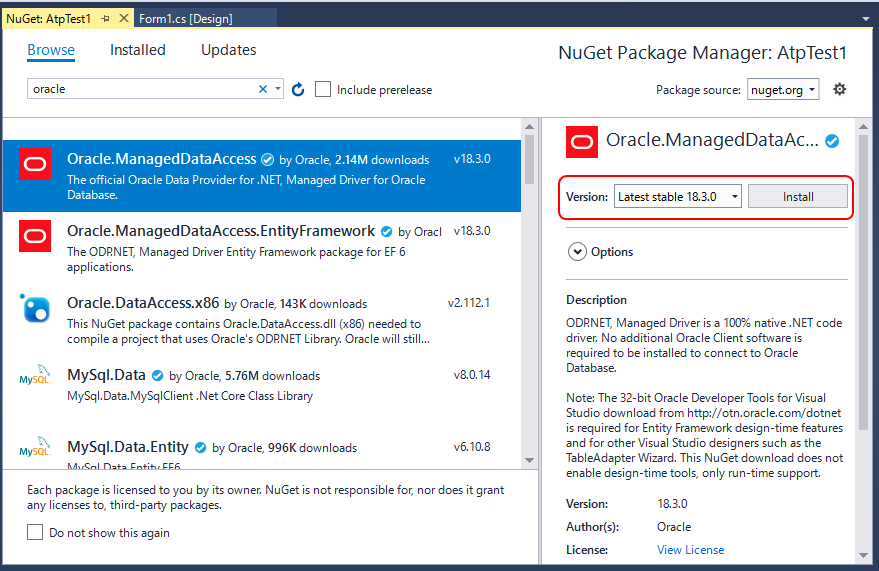Click the pin icon on NuGet tab
The width and height of the screenshot is (879, 571).
[x=105, y=18]
